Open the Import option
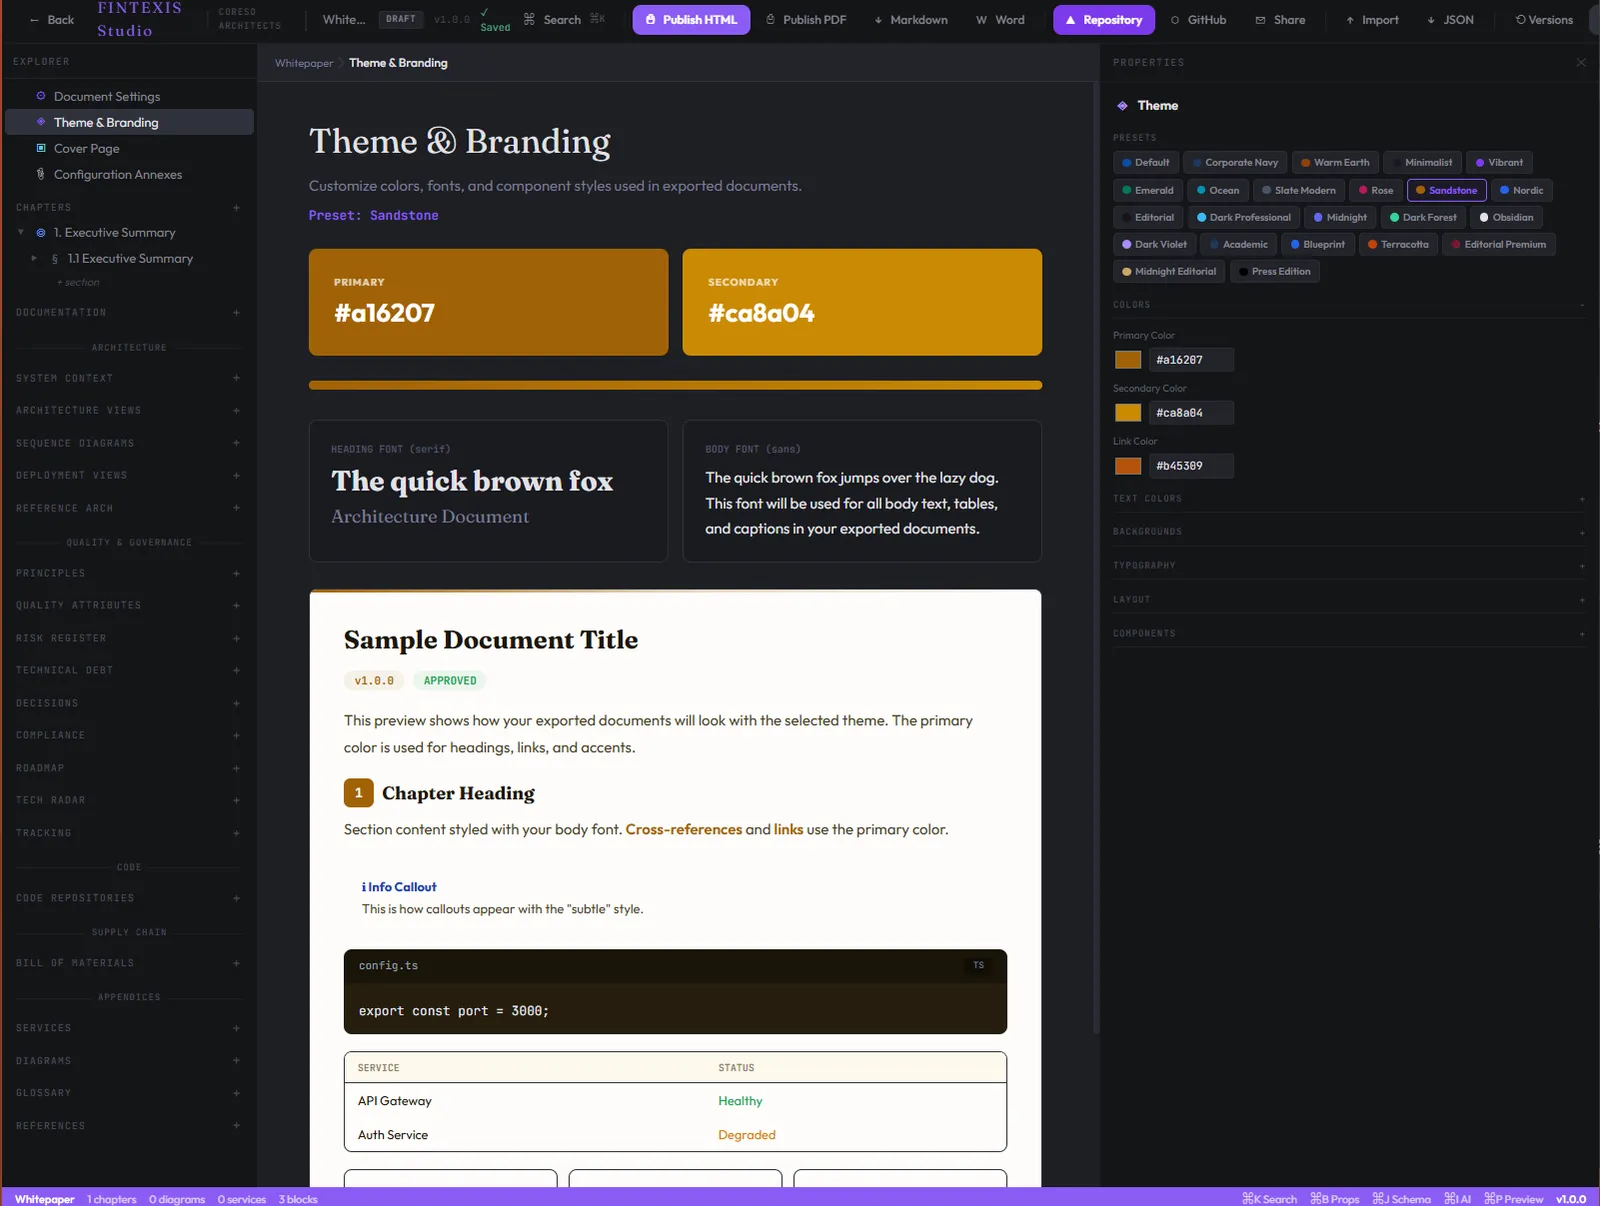The height and width of the screenshot is (1206, 1600). pyautogui.click(x=1372, y=20)
